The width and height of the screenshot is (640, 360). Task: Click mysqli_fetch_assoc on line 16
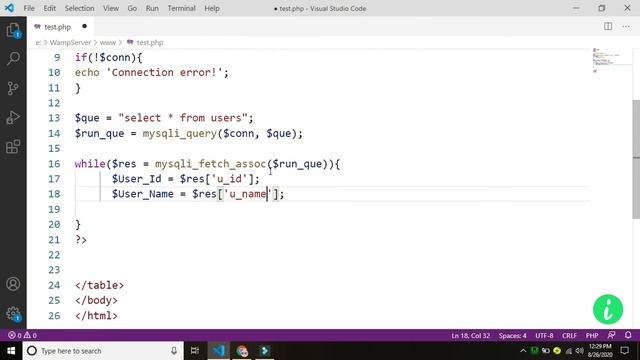[x=211, y=164]
